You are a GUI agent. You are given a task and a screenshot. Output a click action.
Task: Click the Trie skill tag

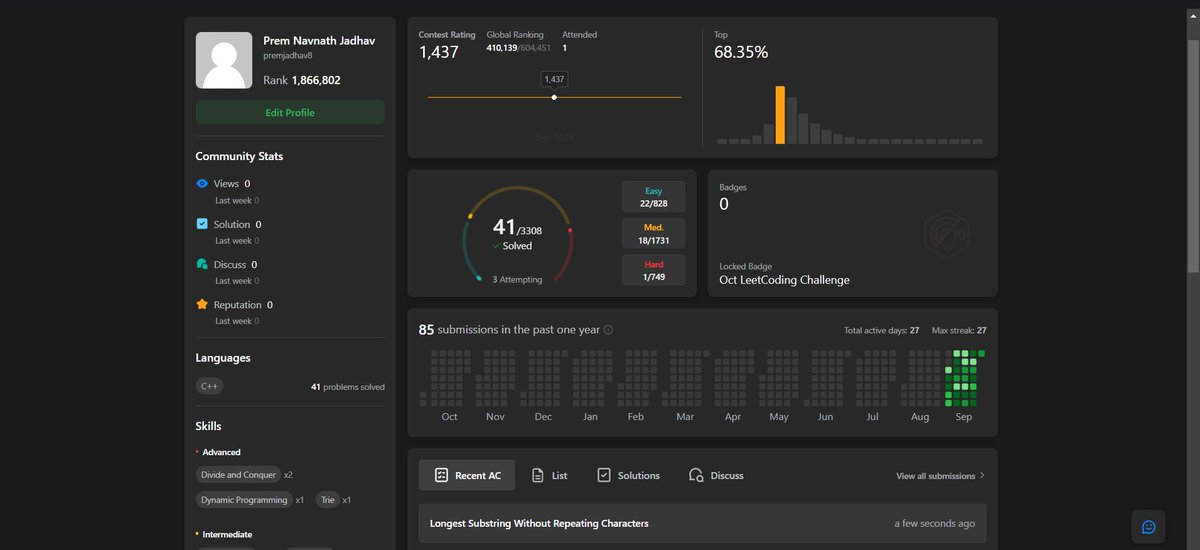[x=327, y=499]
